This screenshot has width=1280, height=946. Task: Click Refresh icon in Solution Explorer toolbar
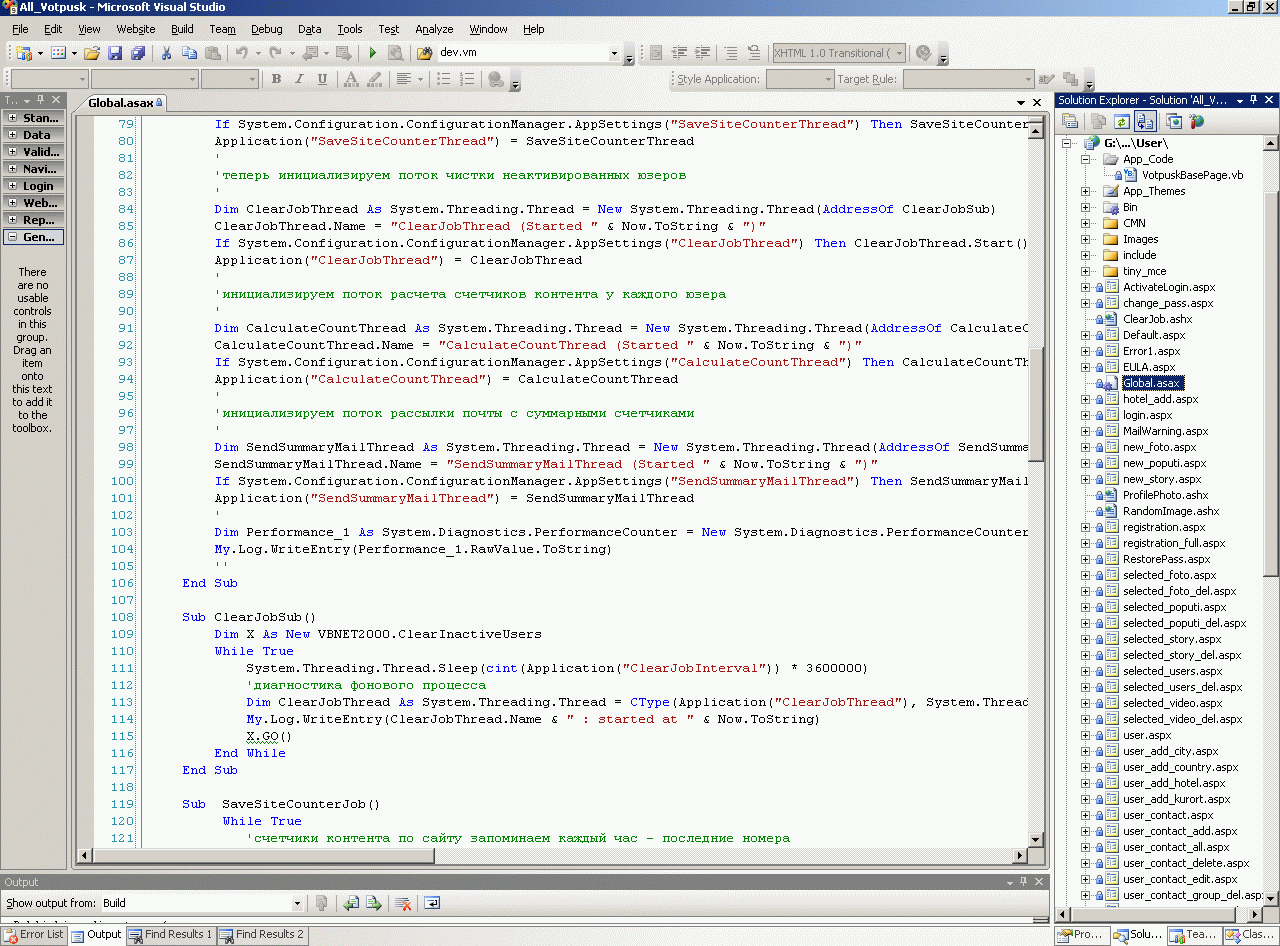1122,121
